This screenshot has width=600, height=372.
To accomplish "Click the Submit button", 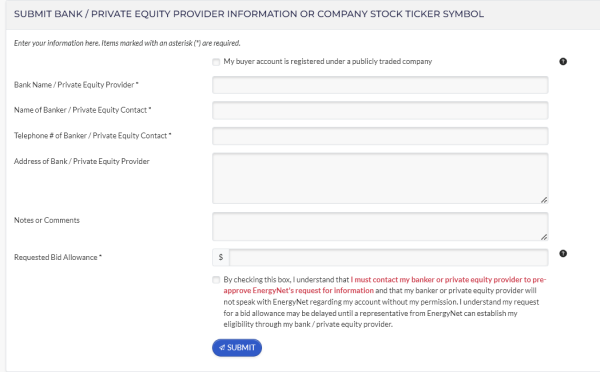I will coord(237,348).
